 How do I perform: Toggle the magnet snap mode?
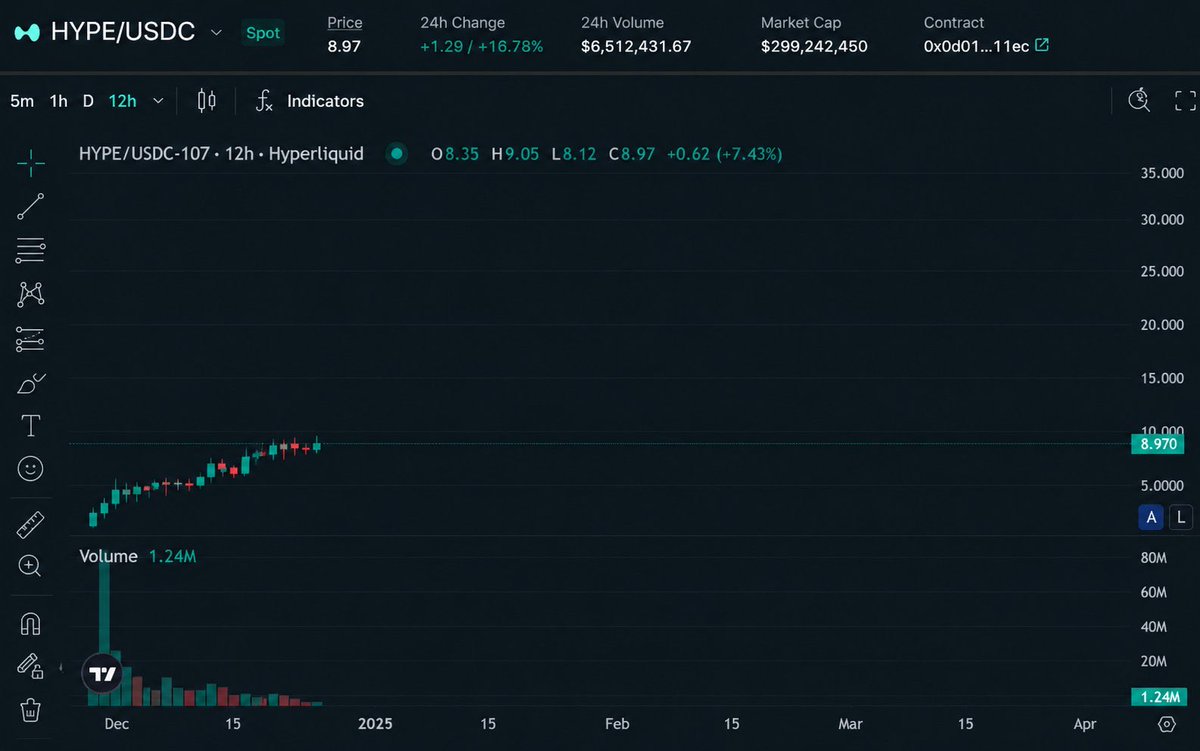30,624
